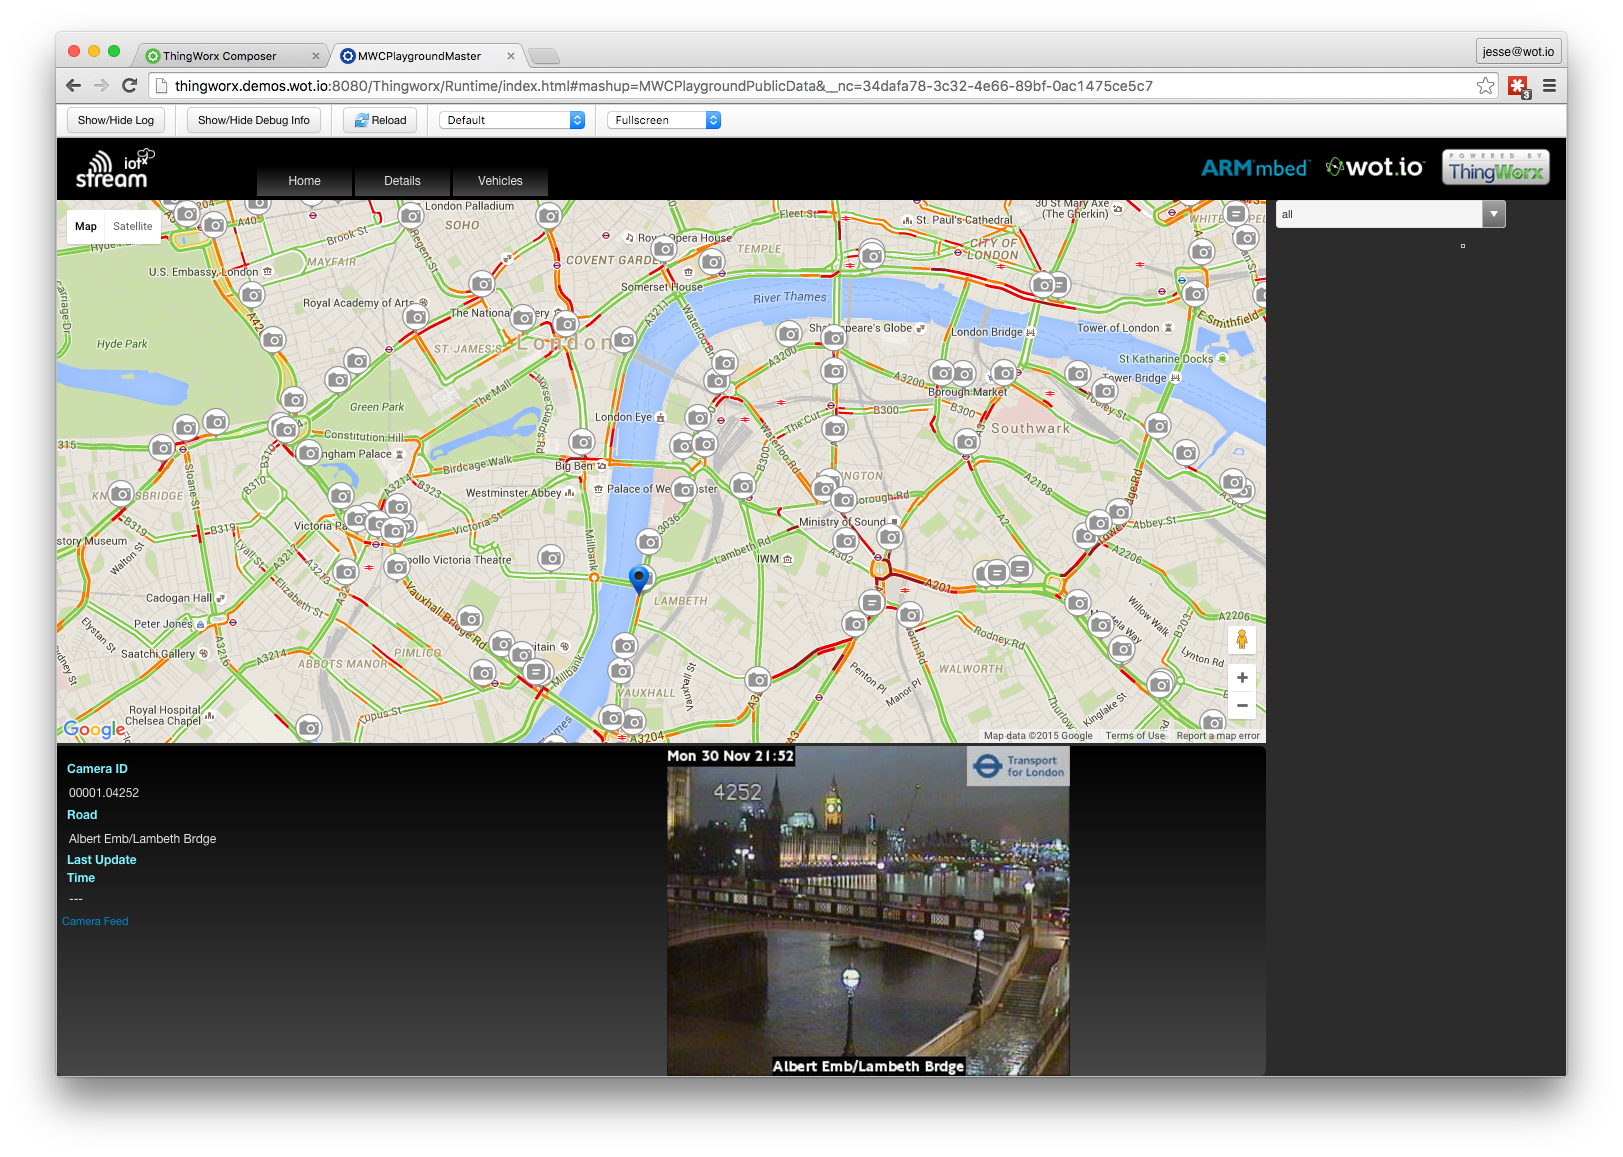
Task: Click the ARM mbed logo
Action: [x=1254, y=168]
